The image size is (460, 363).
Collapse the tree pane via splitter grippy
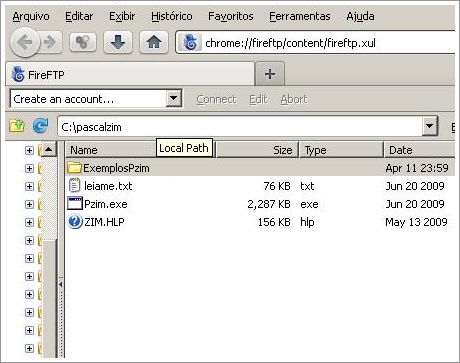coord(61,284)
